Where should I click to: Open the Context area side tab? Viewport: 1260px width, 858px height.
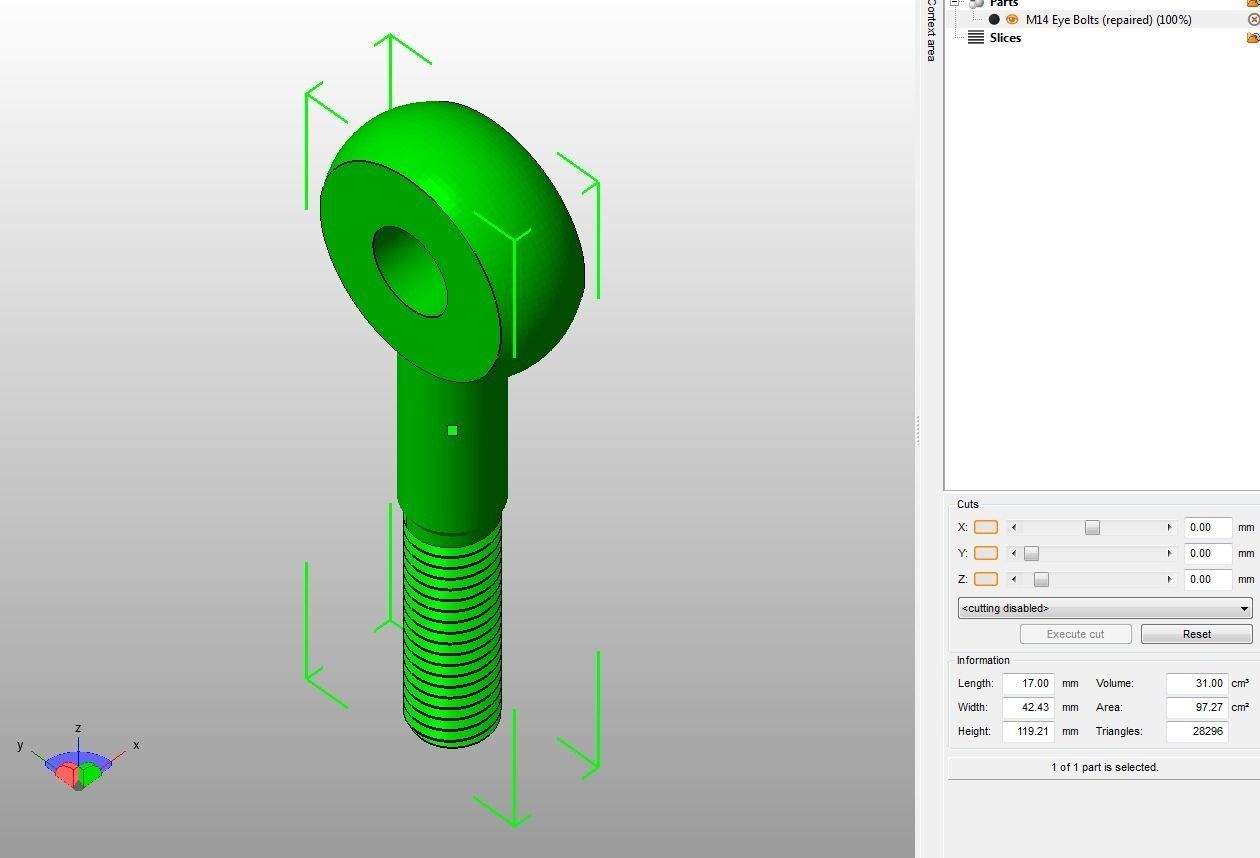click(x=931, y=30)
